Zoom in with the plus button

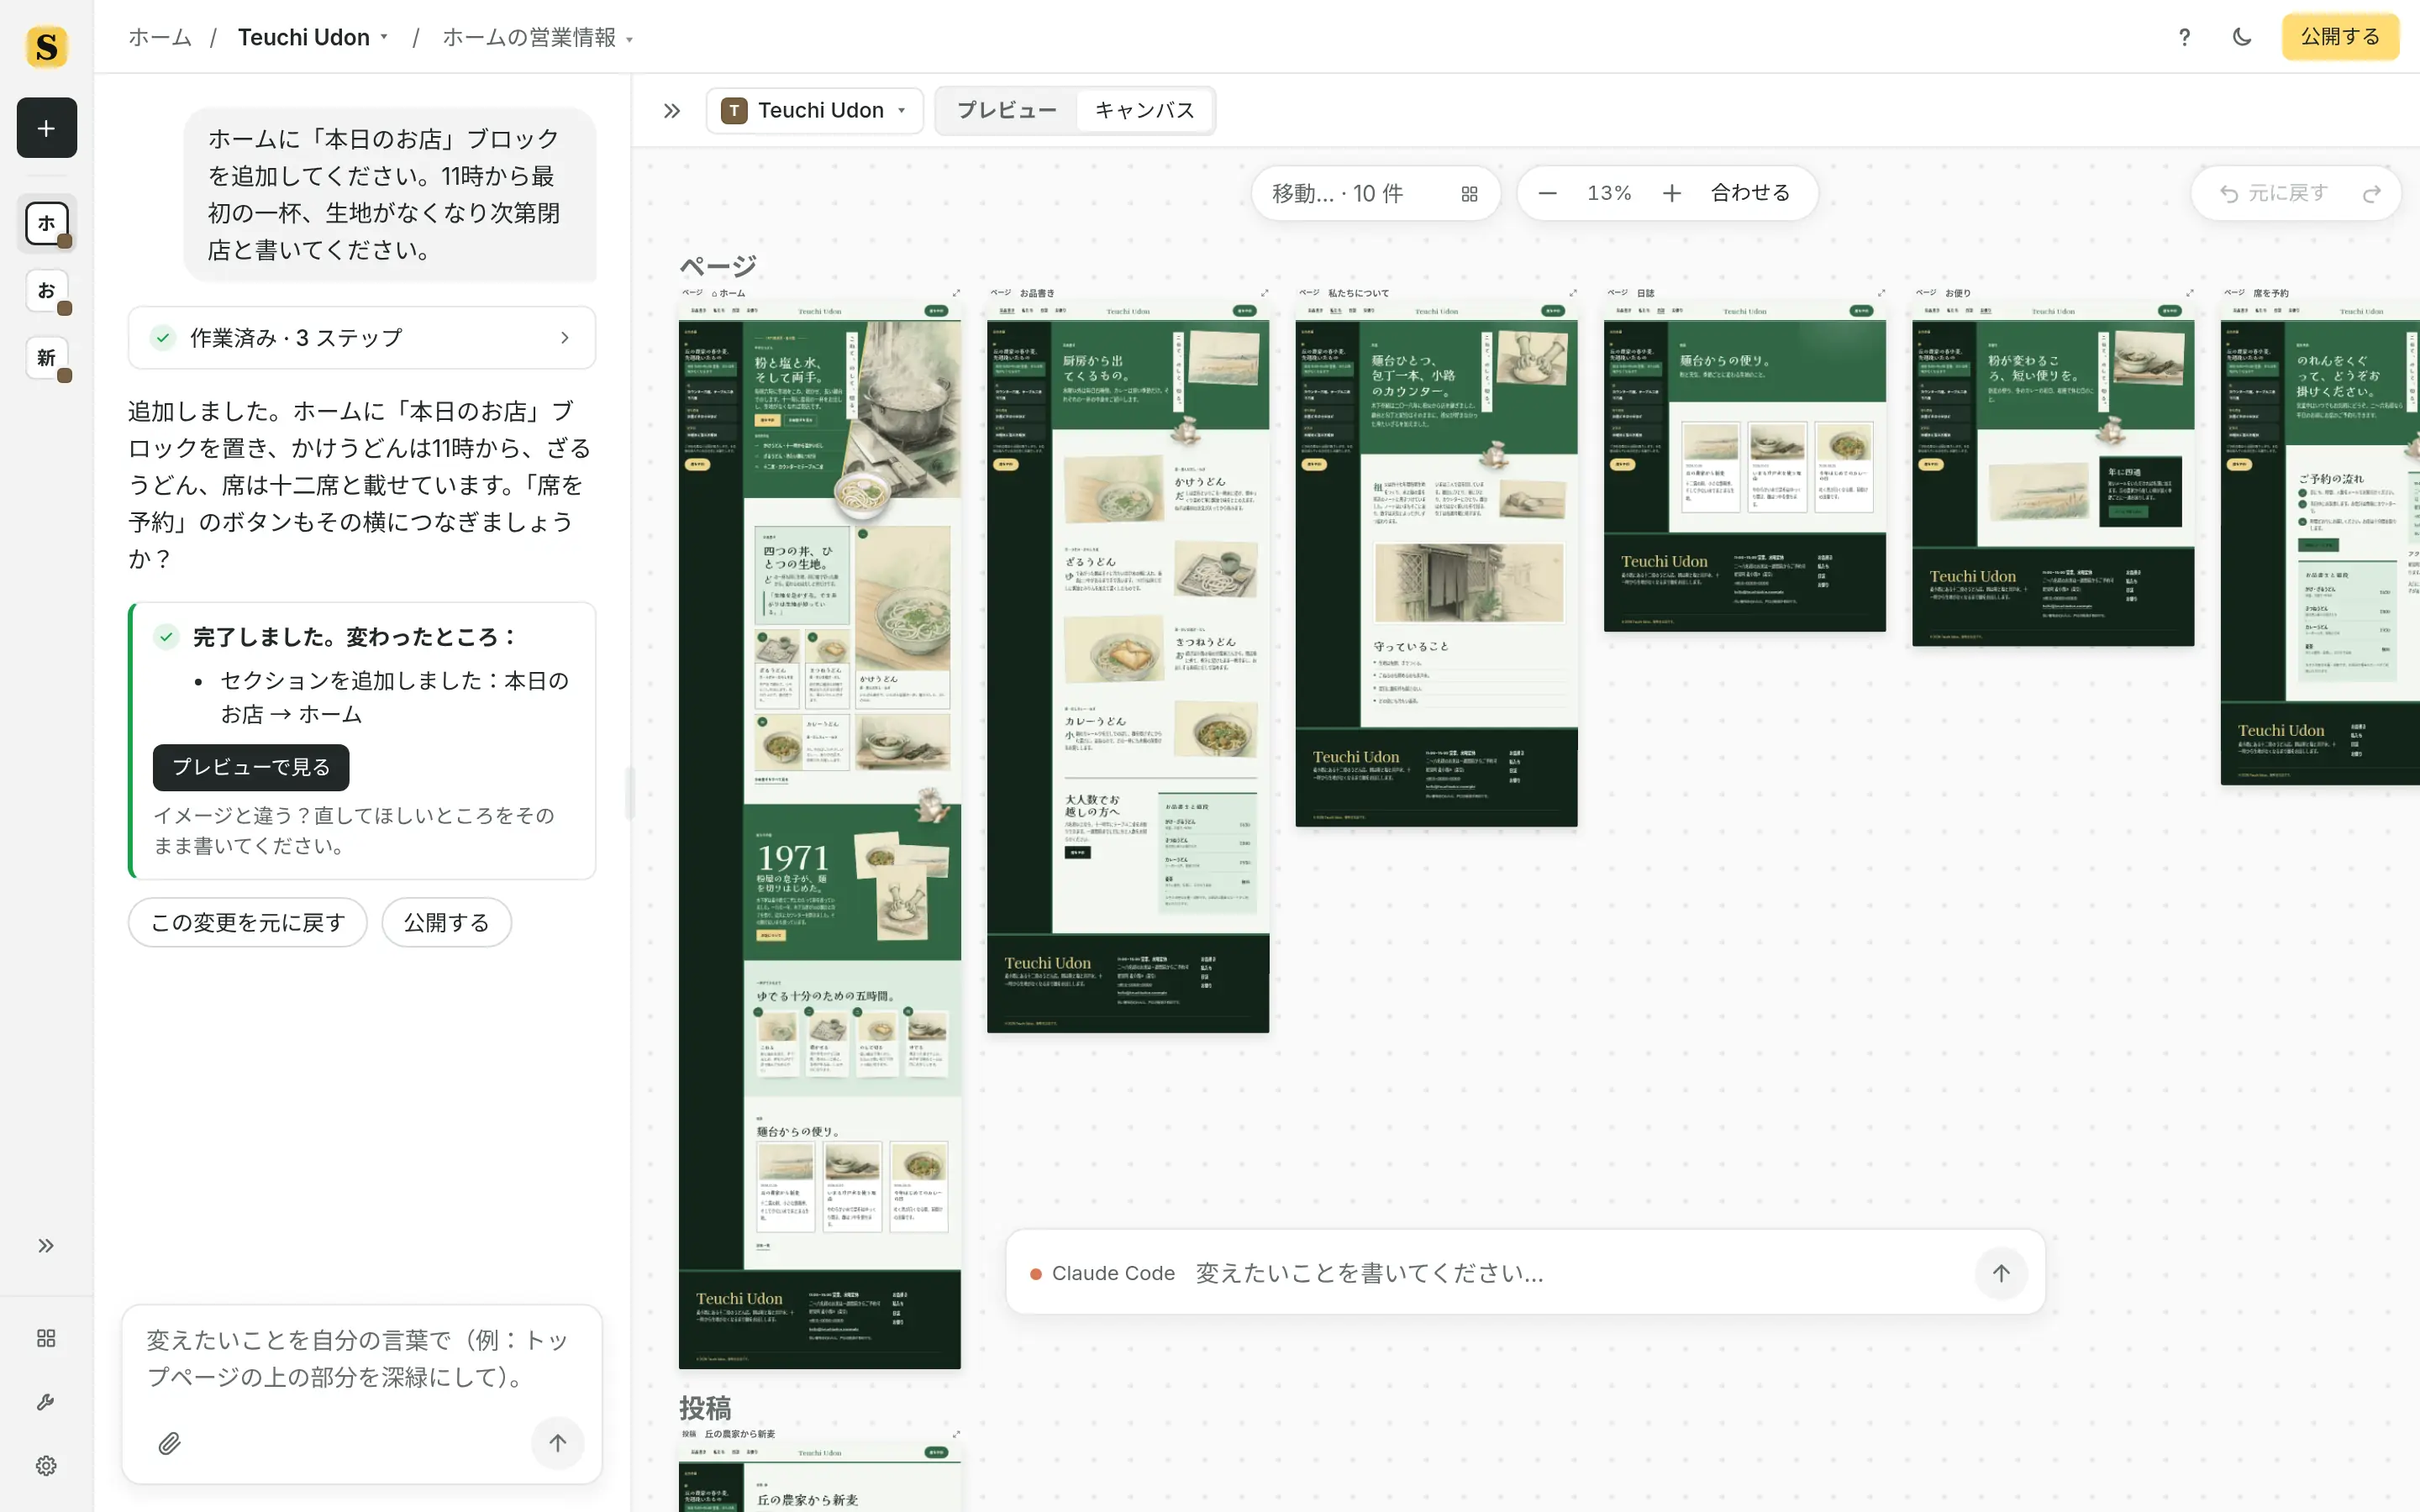point(1672,193)
